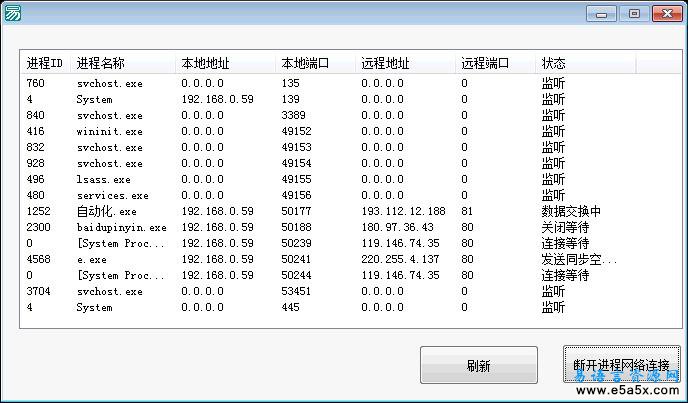Click the 远程端口 column header
The image size is (688, 403).
coord(485,63)
